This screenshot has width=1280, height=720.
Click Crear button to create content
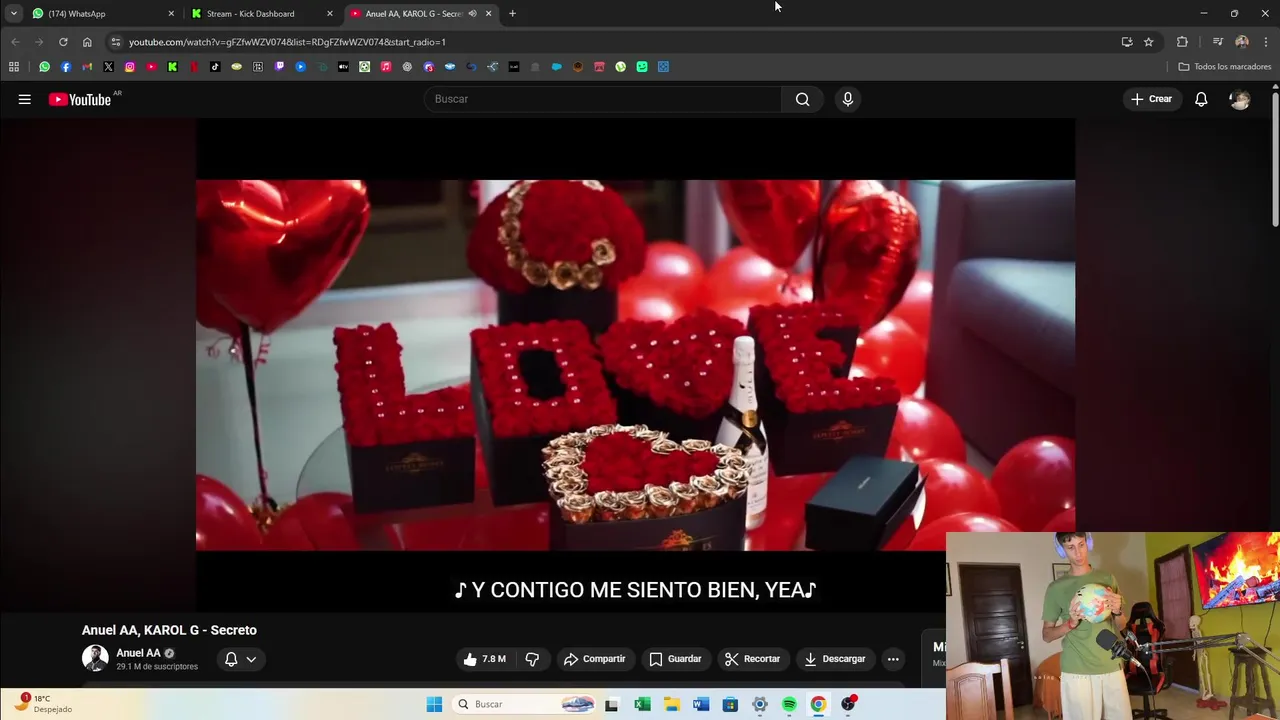[1151, 99]
